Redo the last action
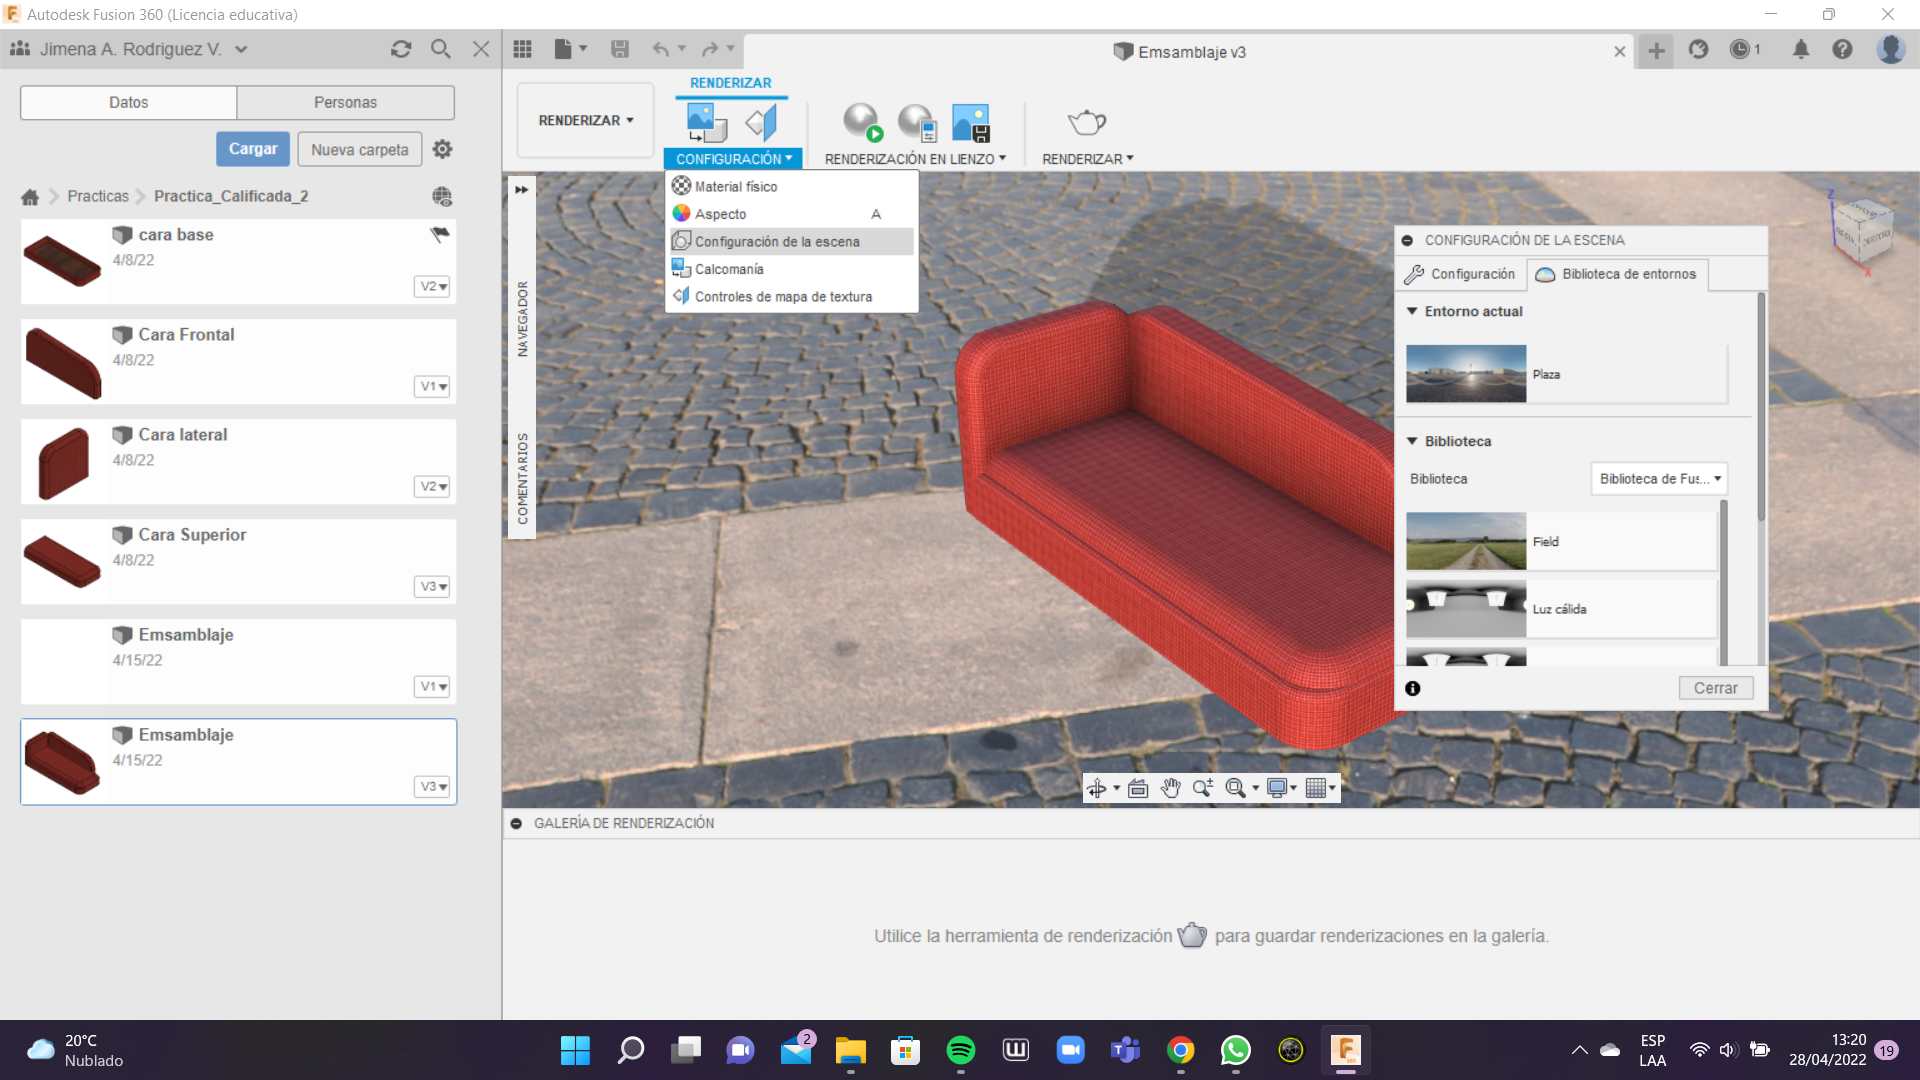1920x1080 pixels. point(710,49)
